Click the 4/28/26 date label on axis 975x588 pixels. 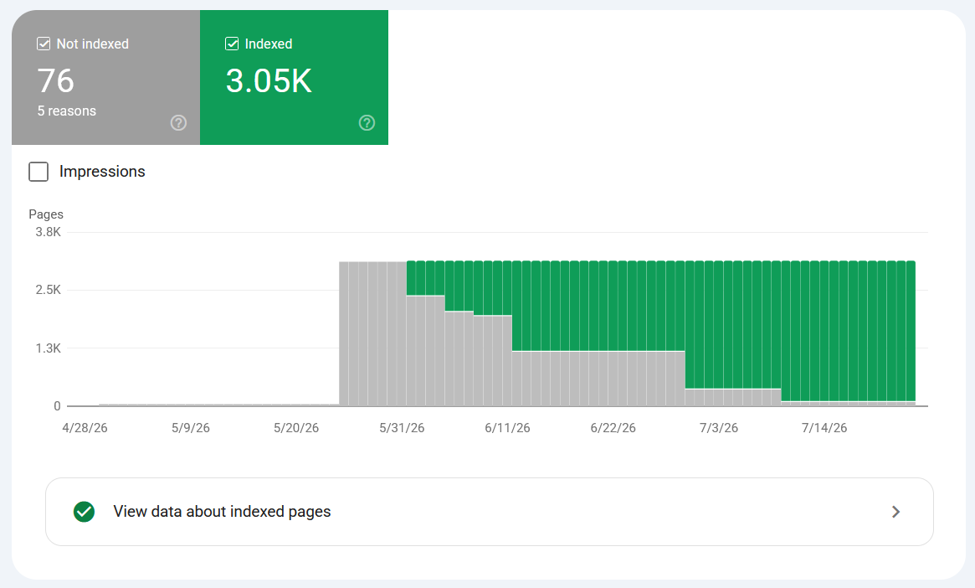85,428
